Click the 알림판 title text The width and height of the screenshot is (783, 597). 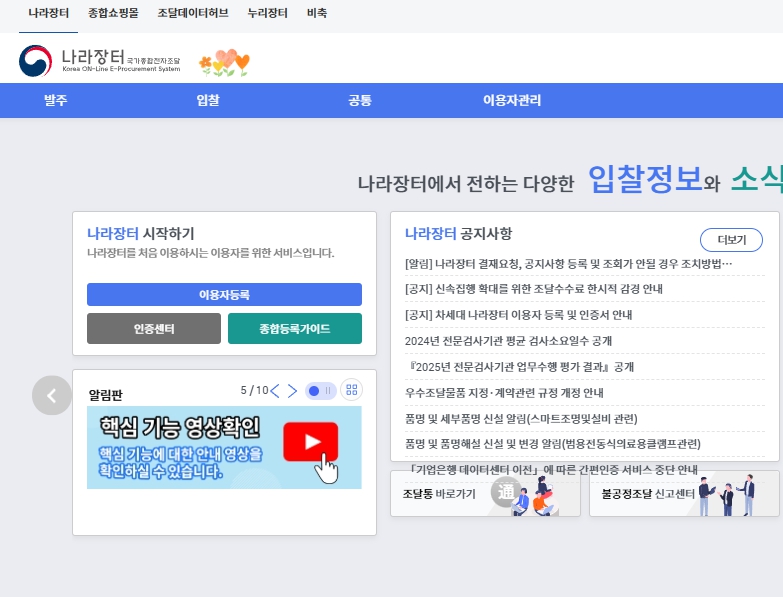point(105,395)
